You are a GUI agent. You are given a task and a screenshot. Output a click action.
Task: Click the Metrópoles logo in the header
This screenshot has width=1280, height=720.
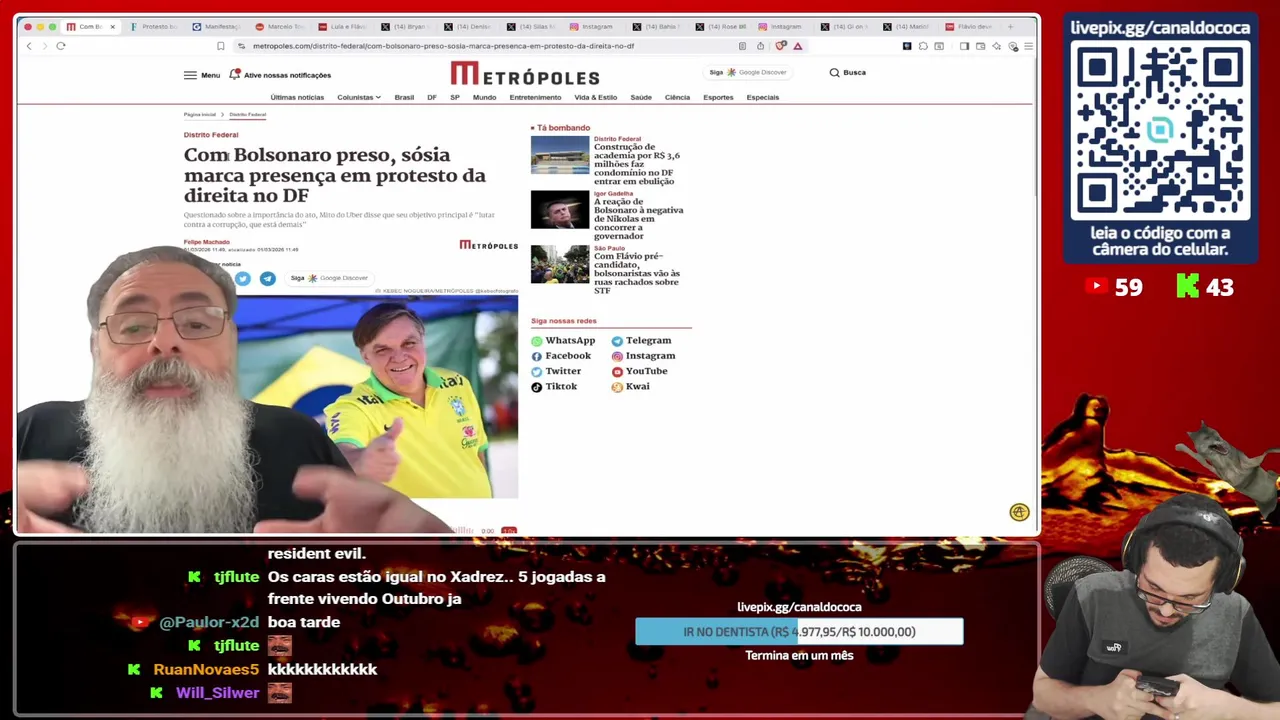click(x=525, y=74)
